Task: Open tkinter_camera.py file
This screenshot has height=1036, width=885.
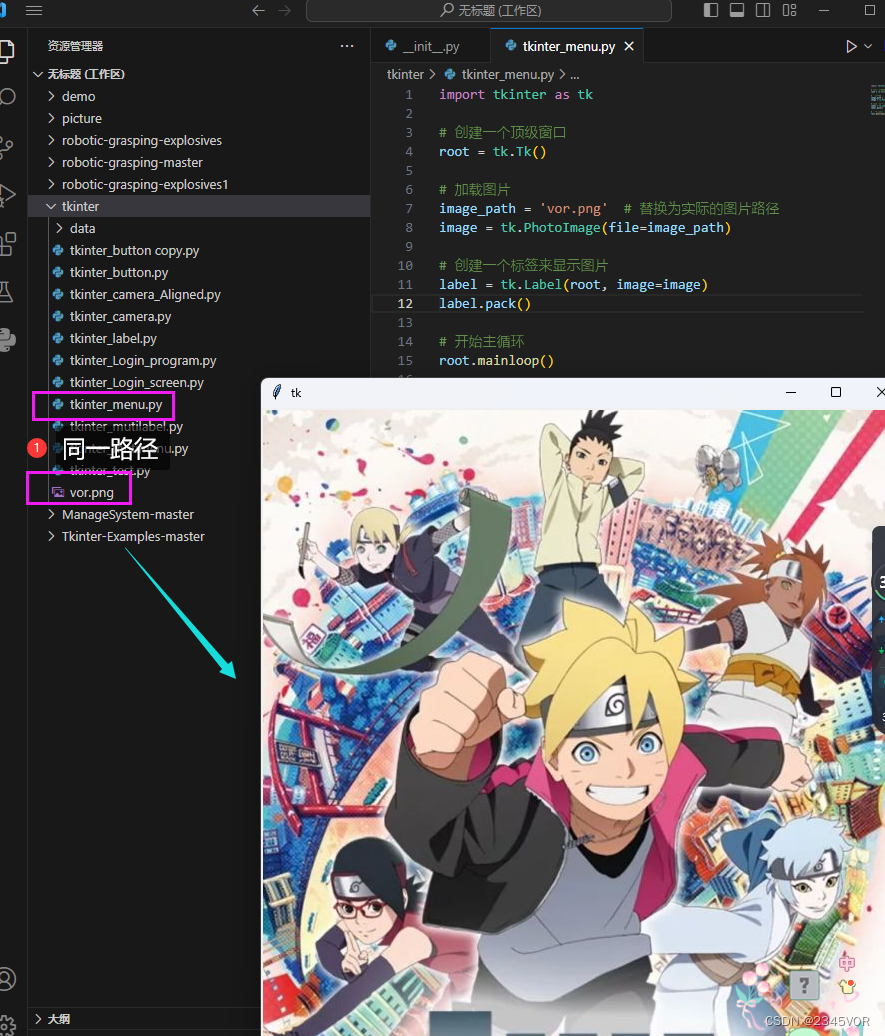Action: (x=120, y=316)
